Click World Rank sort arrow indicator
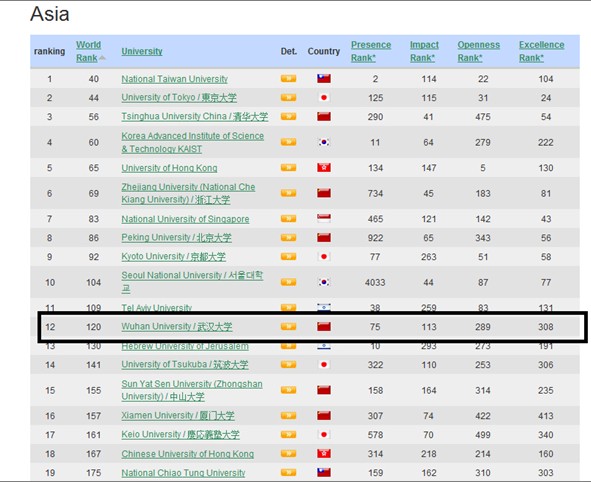Image resolution: width=591 pixels, height=482 pixels. (x=103, y=58)
